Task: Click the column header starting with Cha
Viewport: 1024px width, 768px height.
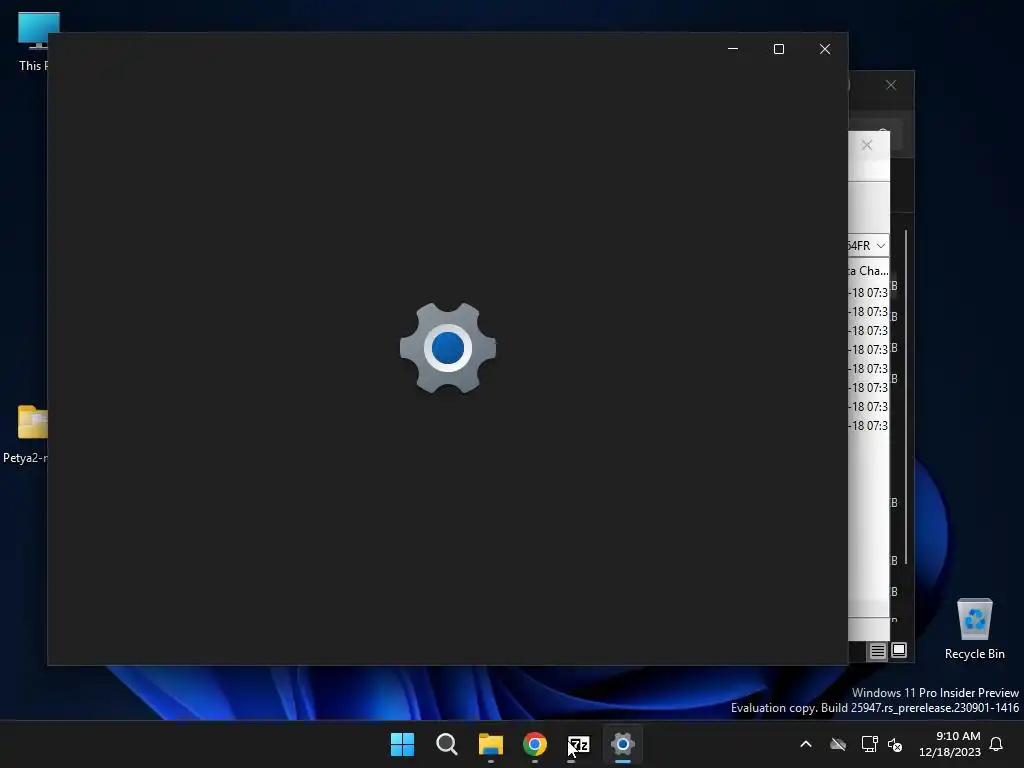Action: (869, 270)
